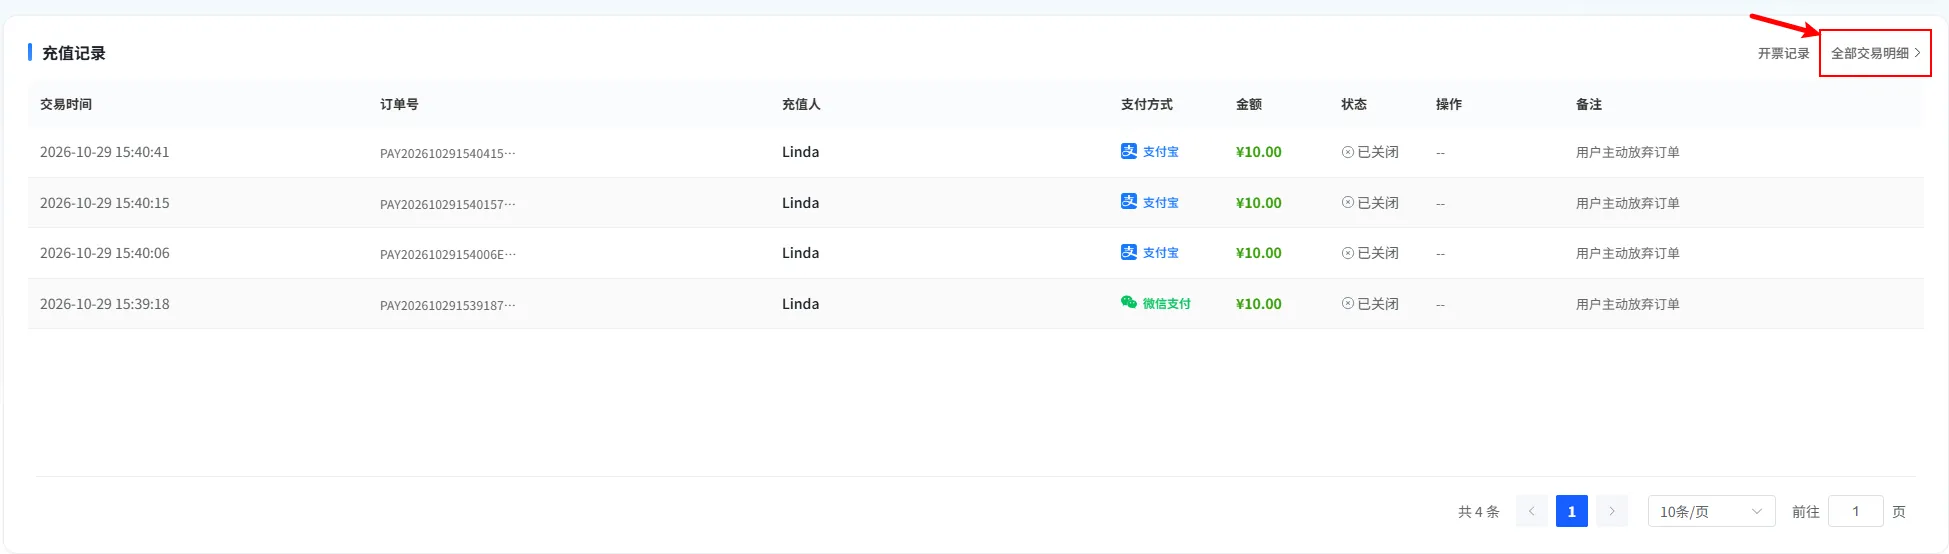Viewport: 1949px width, 554px height.
Task: Click Alipay icon in the 15:40:41 row
Action: [x=1129, y=151]
